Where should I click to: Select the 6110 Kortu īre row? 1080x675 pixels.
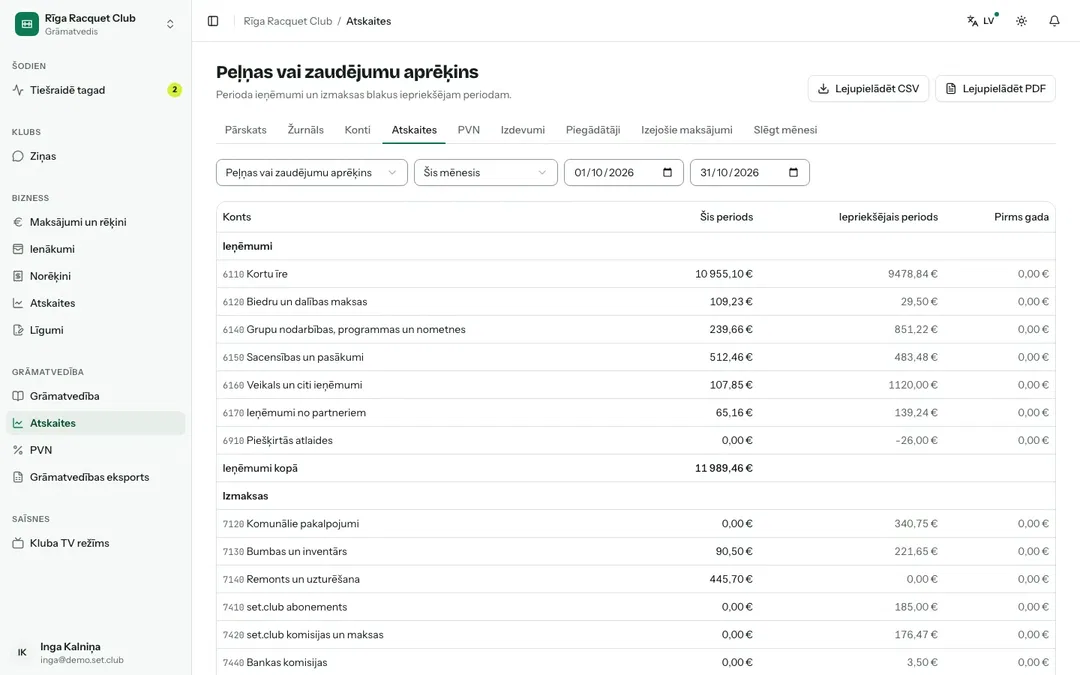click(636, 274)
